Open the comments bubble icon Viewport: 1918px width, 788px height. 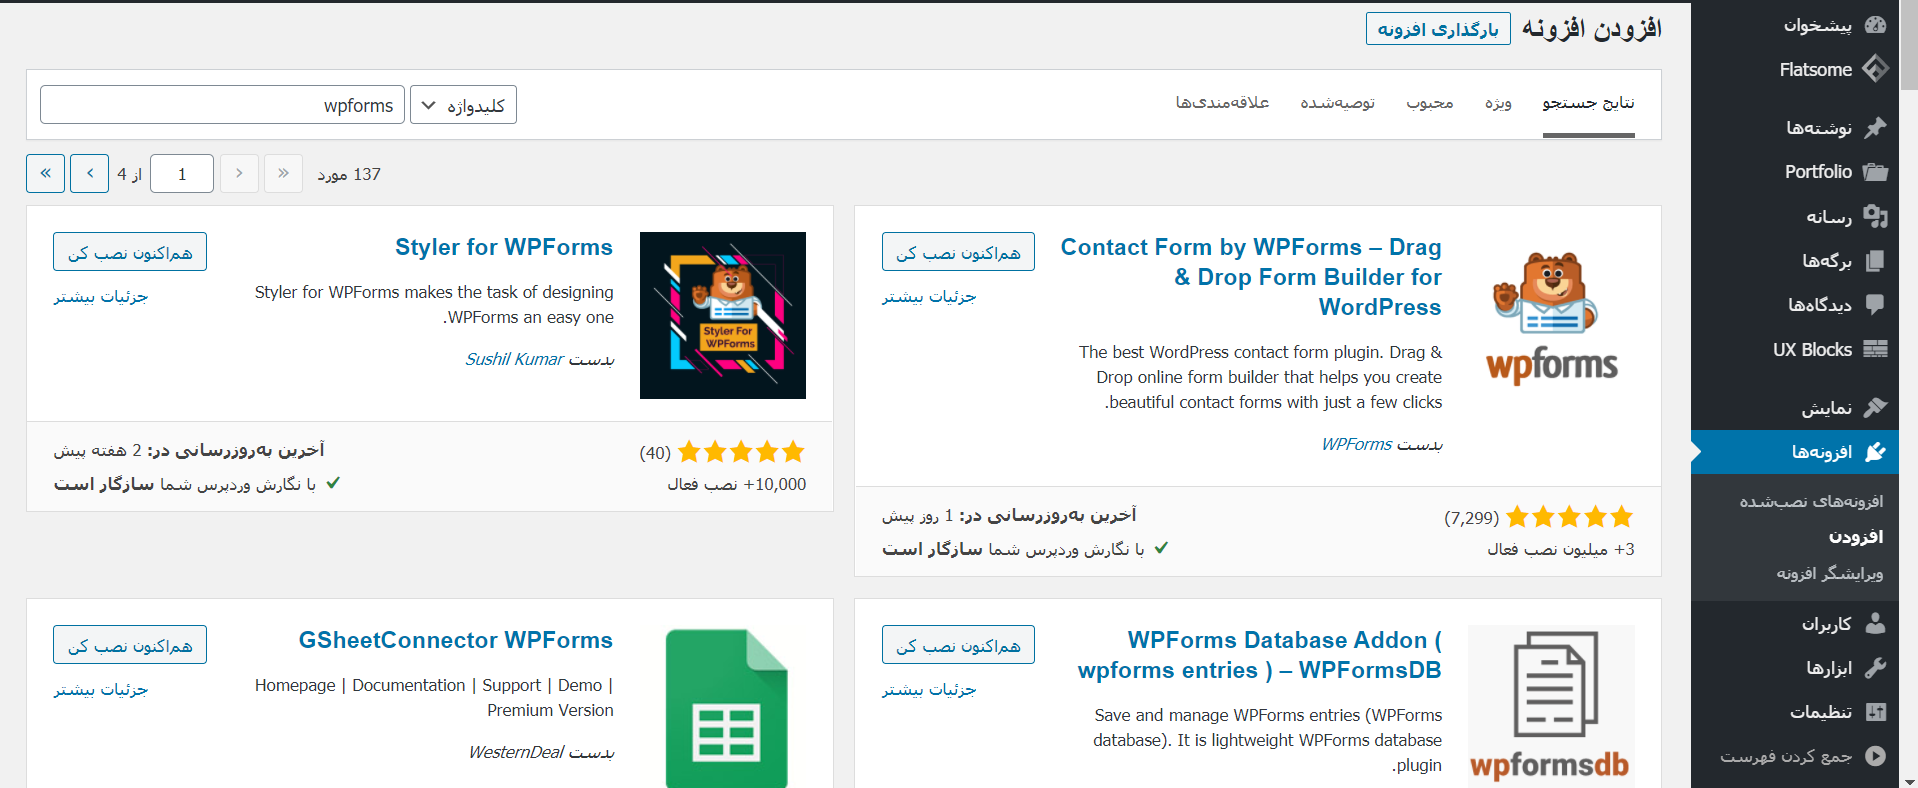[1875, 304]
